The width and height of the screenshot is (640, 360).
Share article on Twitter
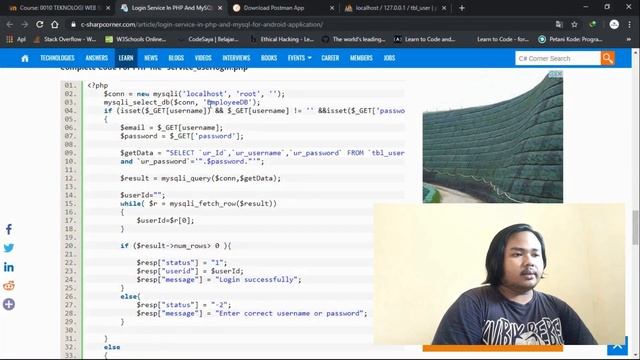click(x=9, y=248)
